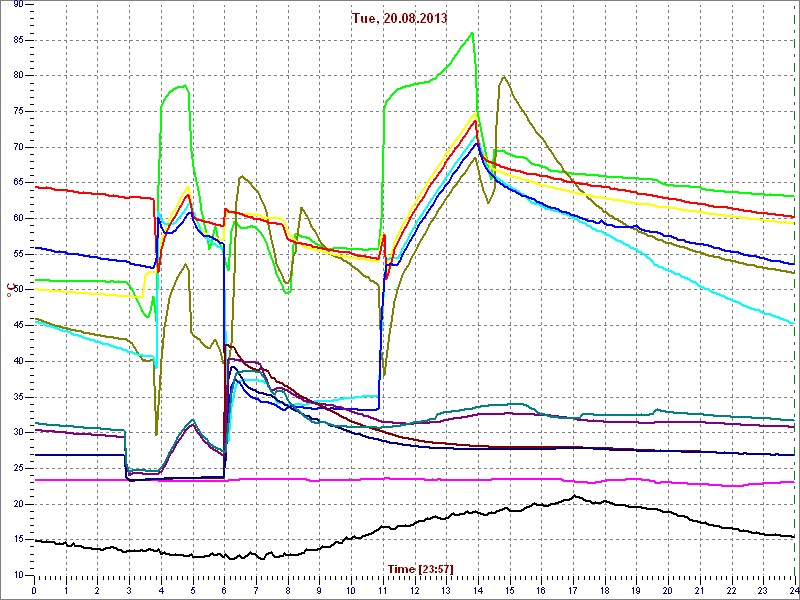Click hour 11 on the time axis

(x=383, y=590)
